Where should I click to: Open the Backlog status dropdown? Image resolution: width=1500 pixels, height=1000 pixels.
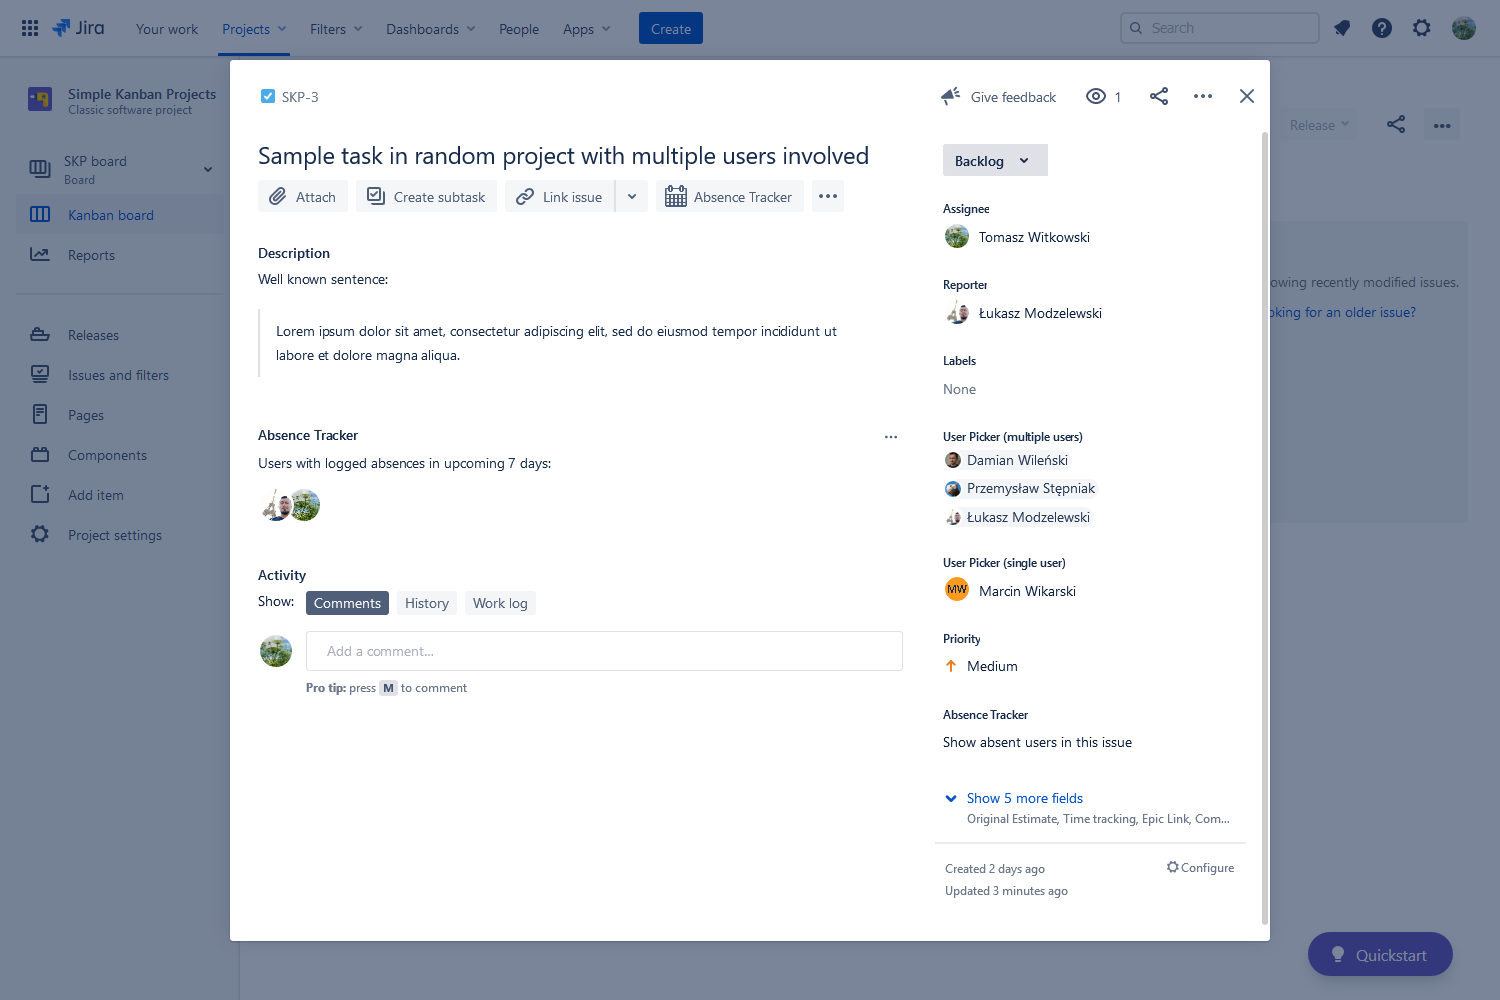coord(995,160)
